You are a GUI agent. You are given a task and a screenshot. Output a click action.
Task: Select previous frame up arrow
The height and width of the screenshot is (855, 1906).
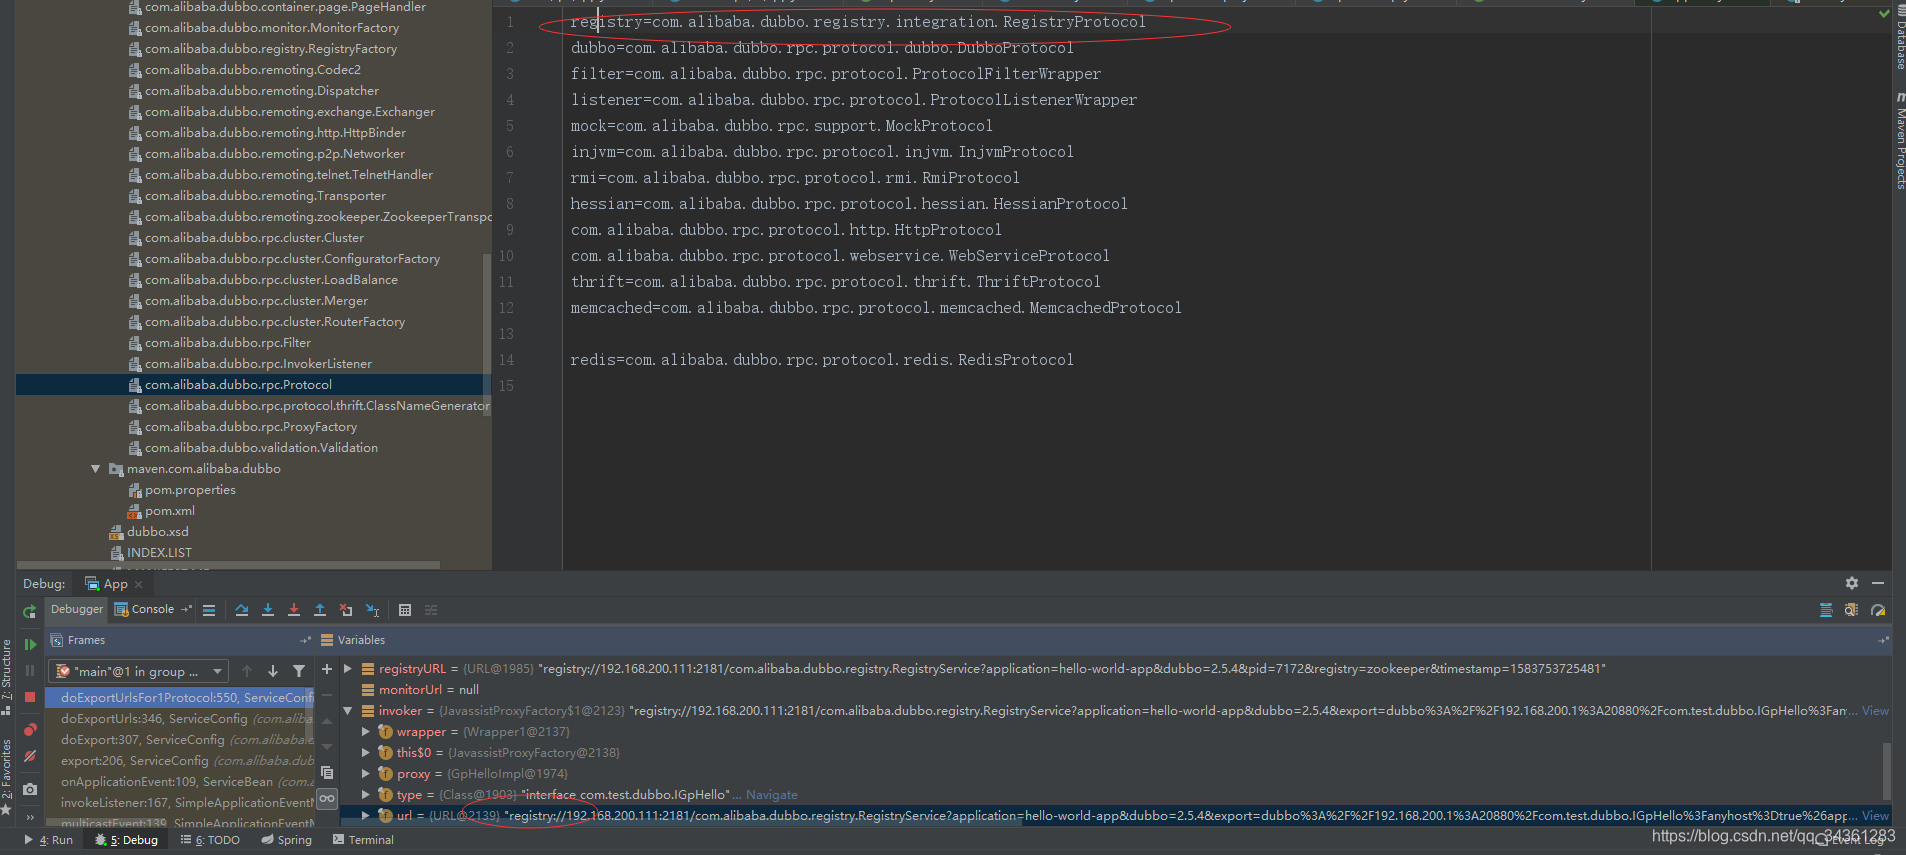click(x=247, y=671)
